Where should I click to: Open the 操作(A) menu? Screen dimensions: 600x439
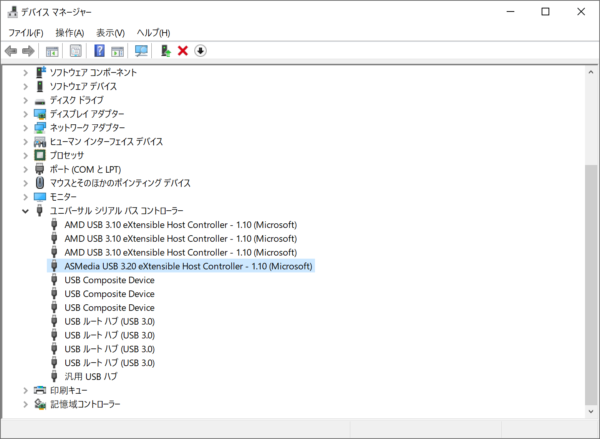(x=70, y=33)
